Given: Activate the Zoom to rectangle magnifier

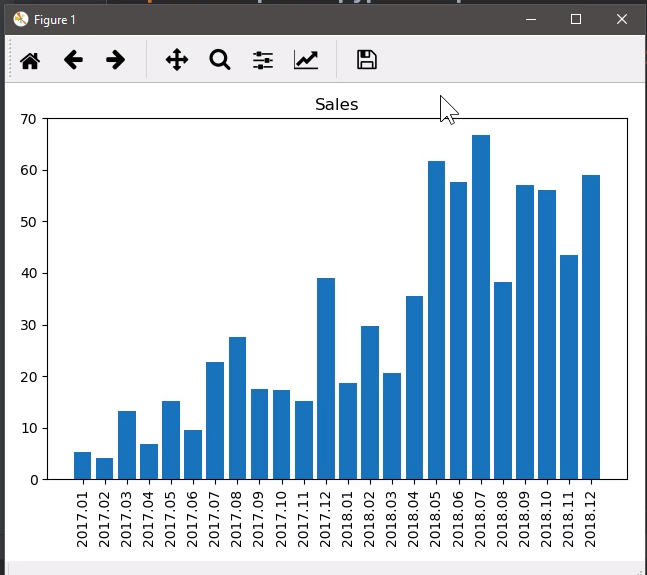Looking at the screenshot, I should (x=220, y=60).
